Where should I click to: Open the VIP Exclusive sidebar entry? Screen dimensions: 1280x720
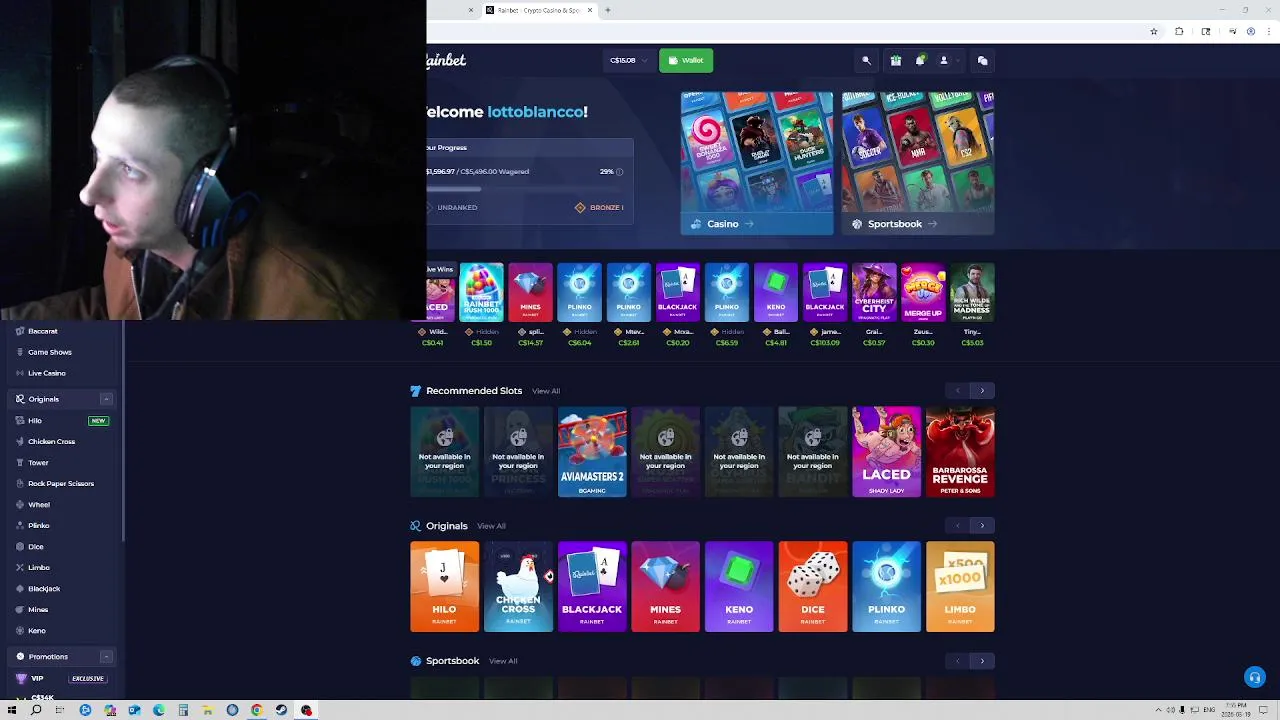coord(62,678)
